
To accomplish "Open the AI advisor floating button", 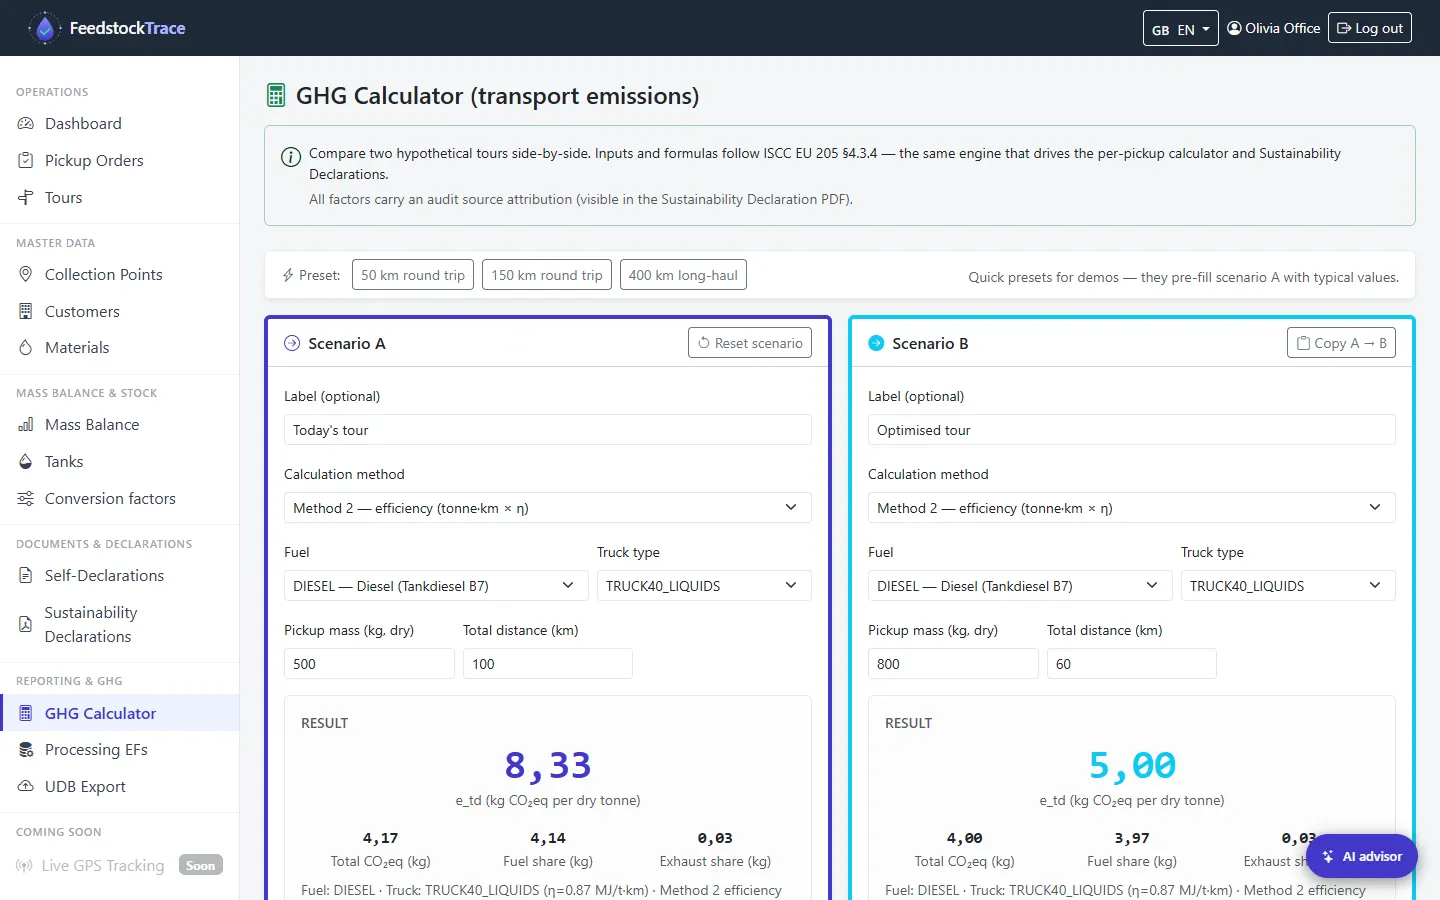I will coord(1361,857).
